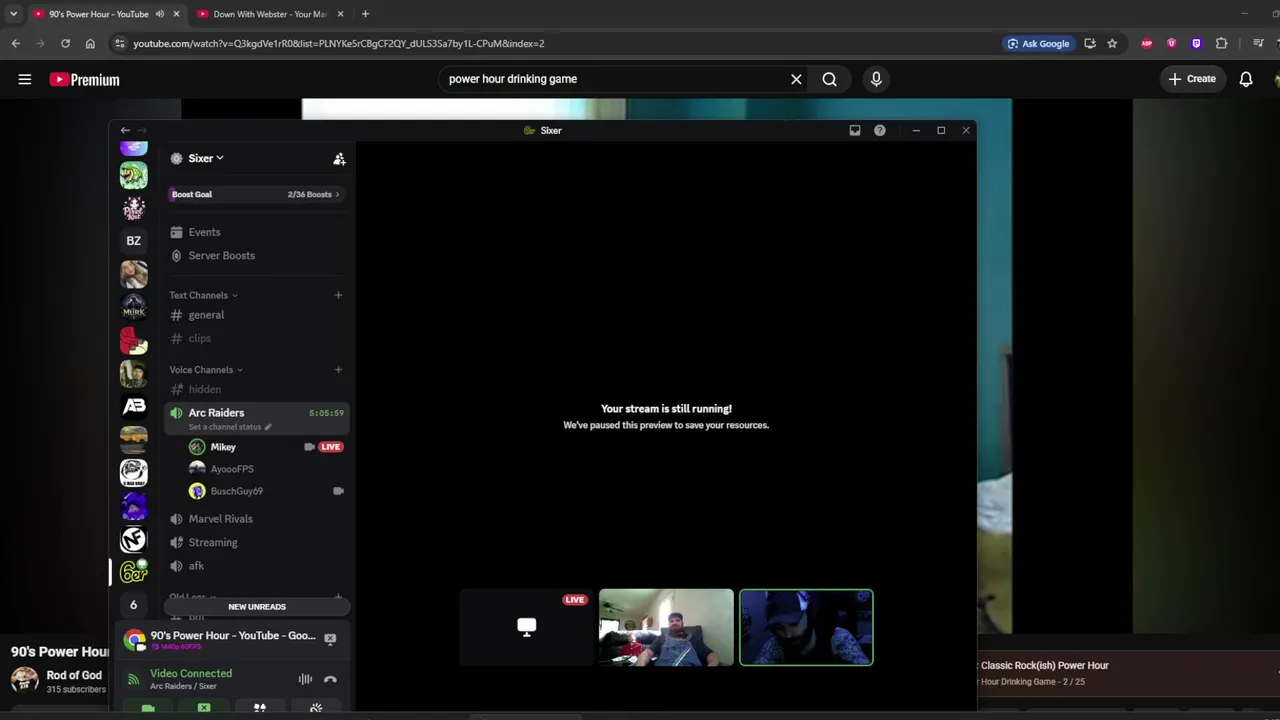Open a new browser tab
Screen dimensions: 1280x720
click(x=365, y=14)
